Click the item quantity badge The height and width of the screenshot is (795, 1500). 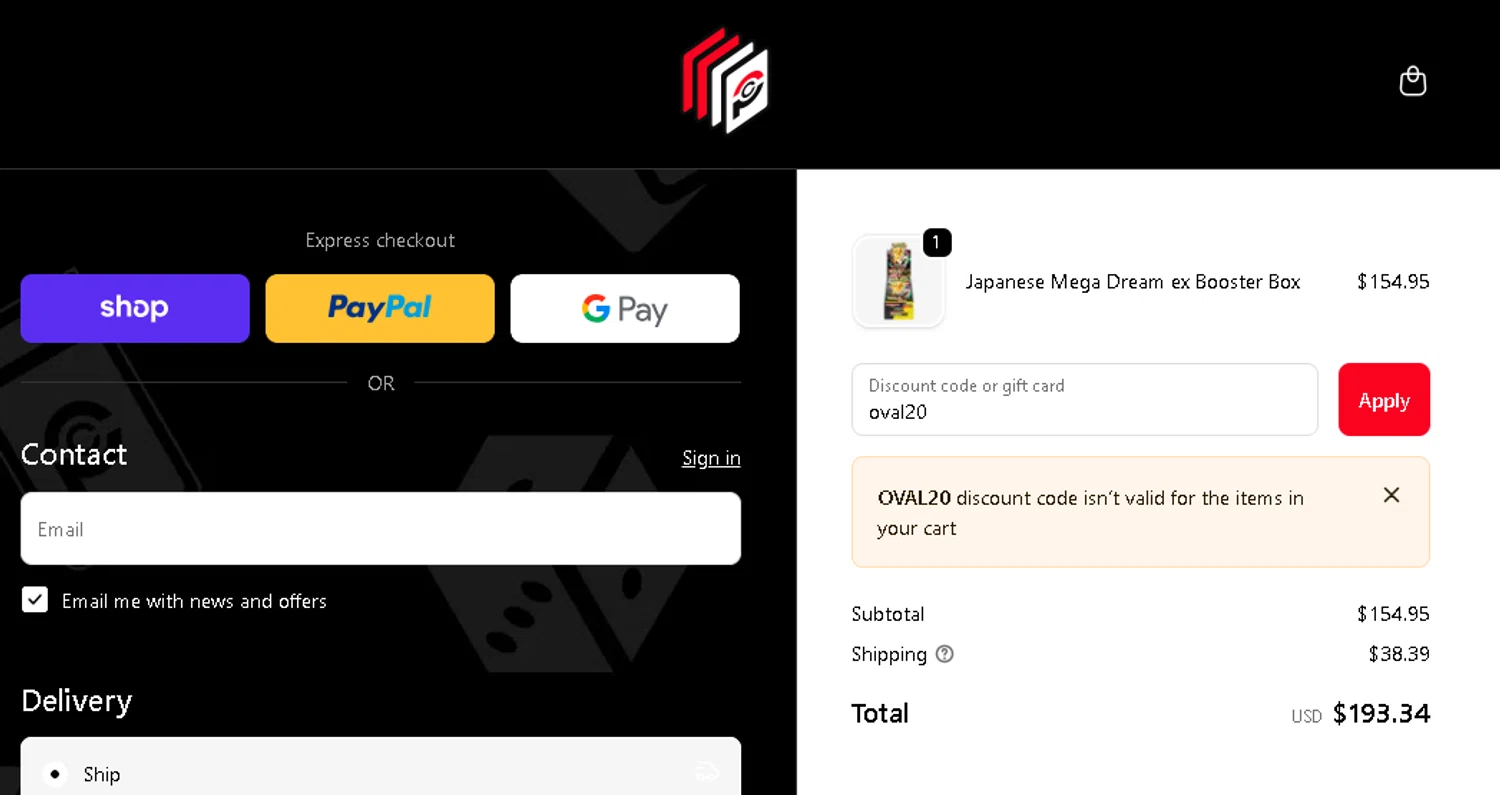point(937,242)
